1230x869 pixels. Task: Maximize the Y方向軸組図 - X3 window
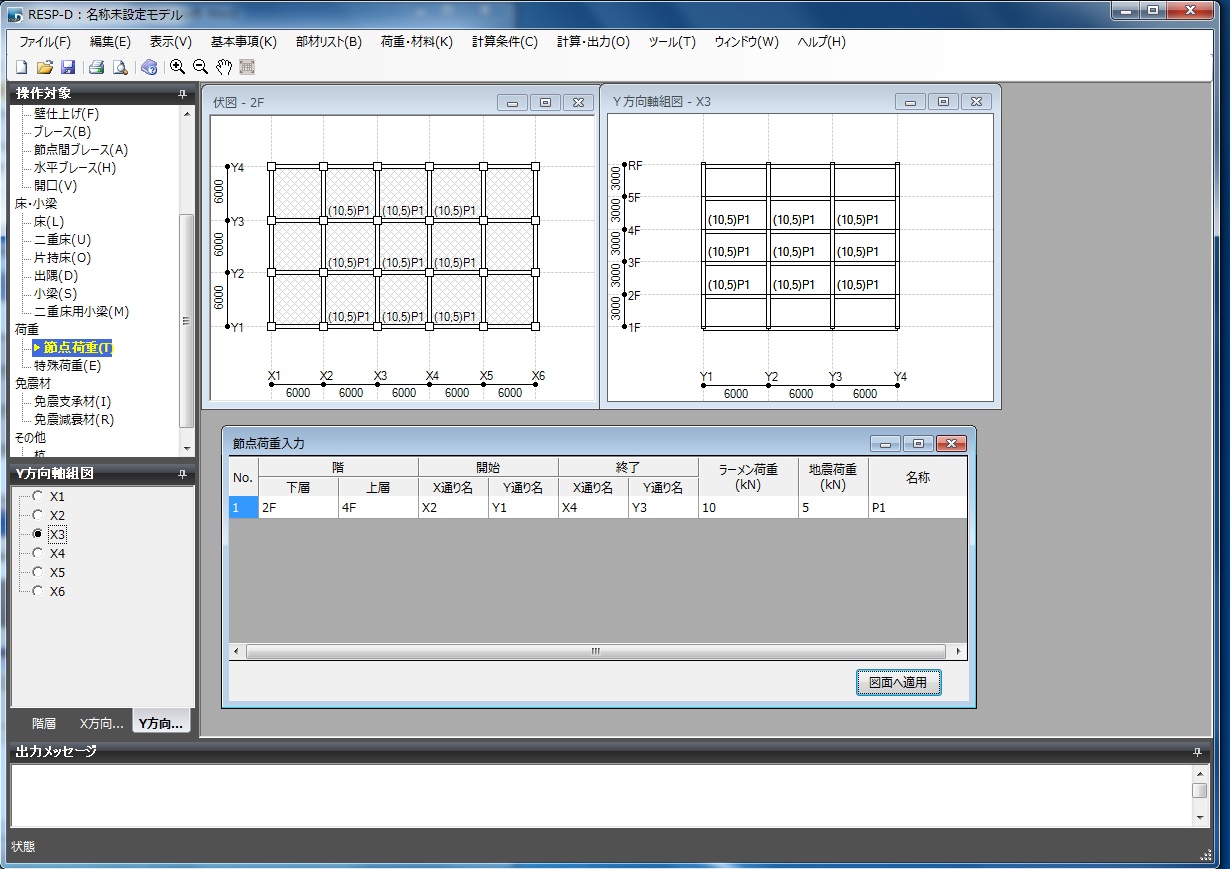tap(943, 102)
